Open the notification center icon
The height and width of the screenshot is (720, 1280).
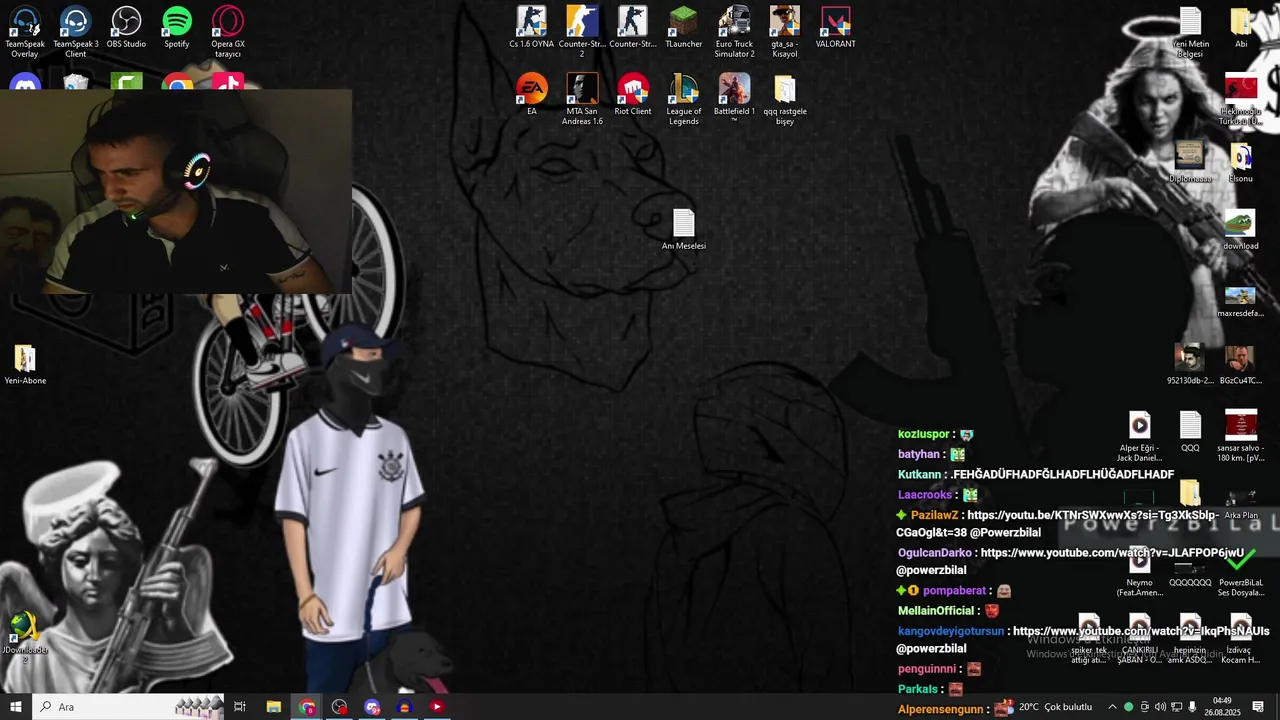[x=1258, y=707]
